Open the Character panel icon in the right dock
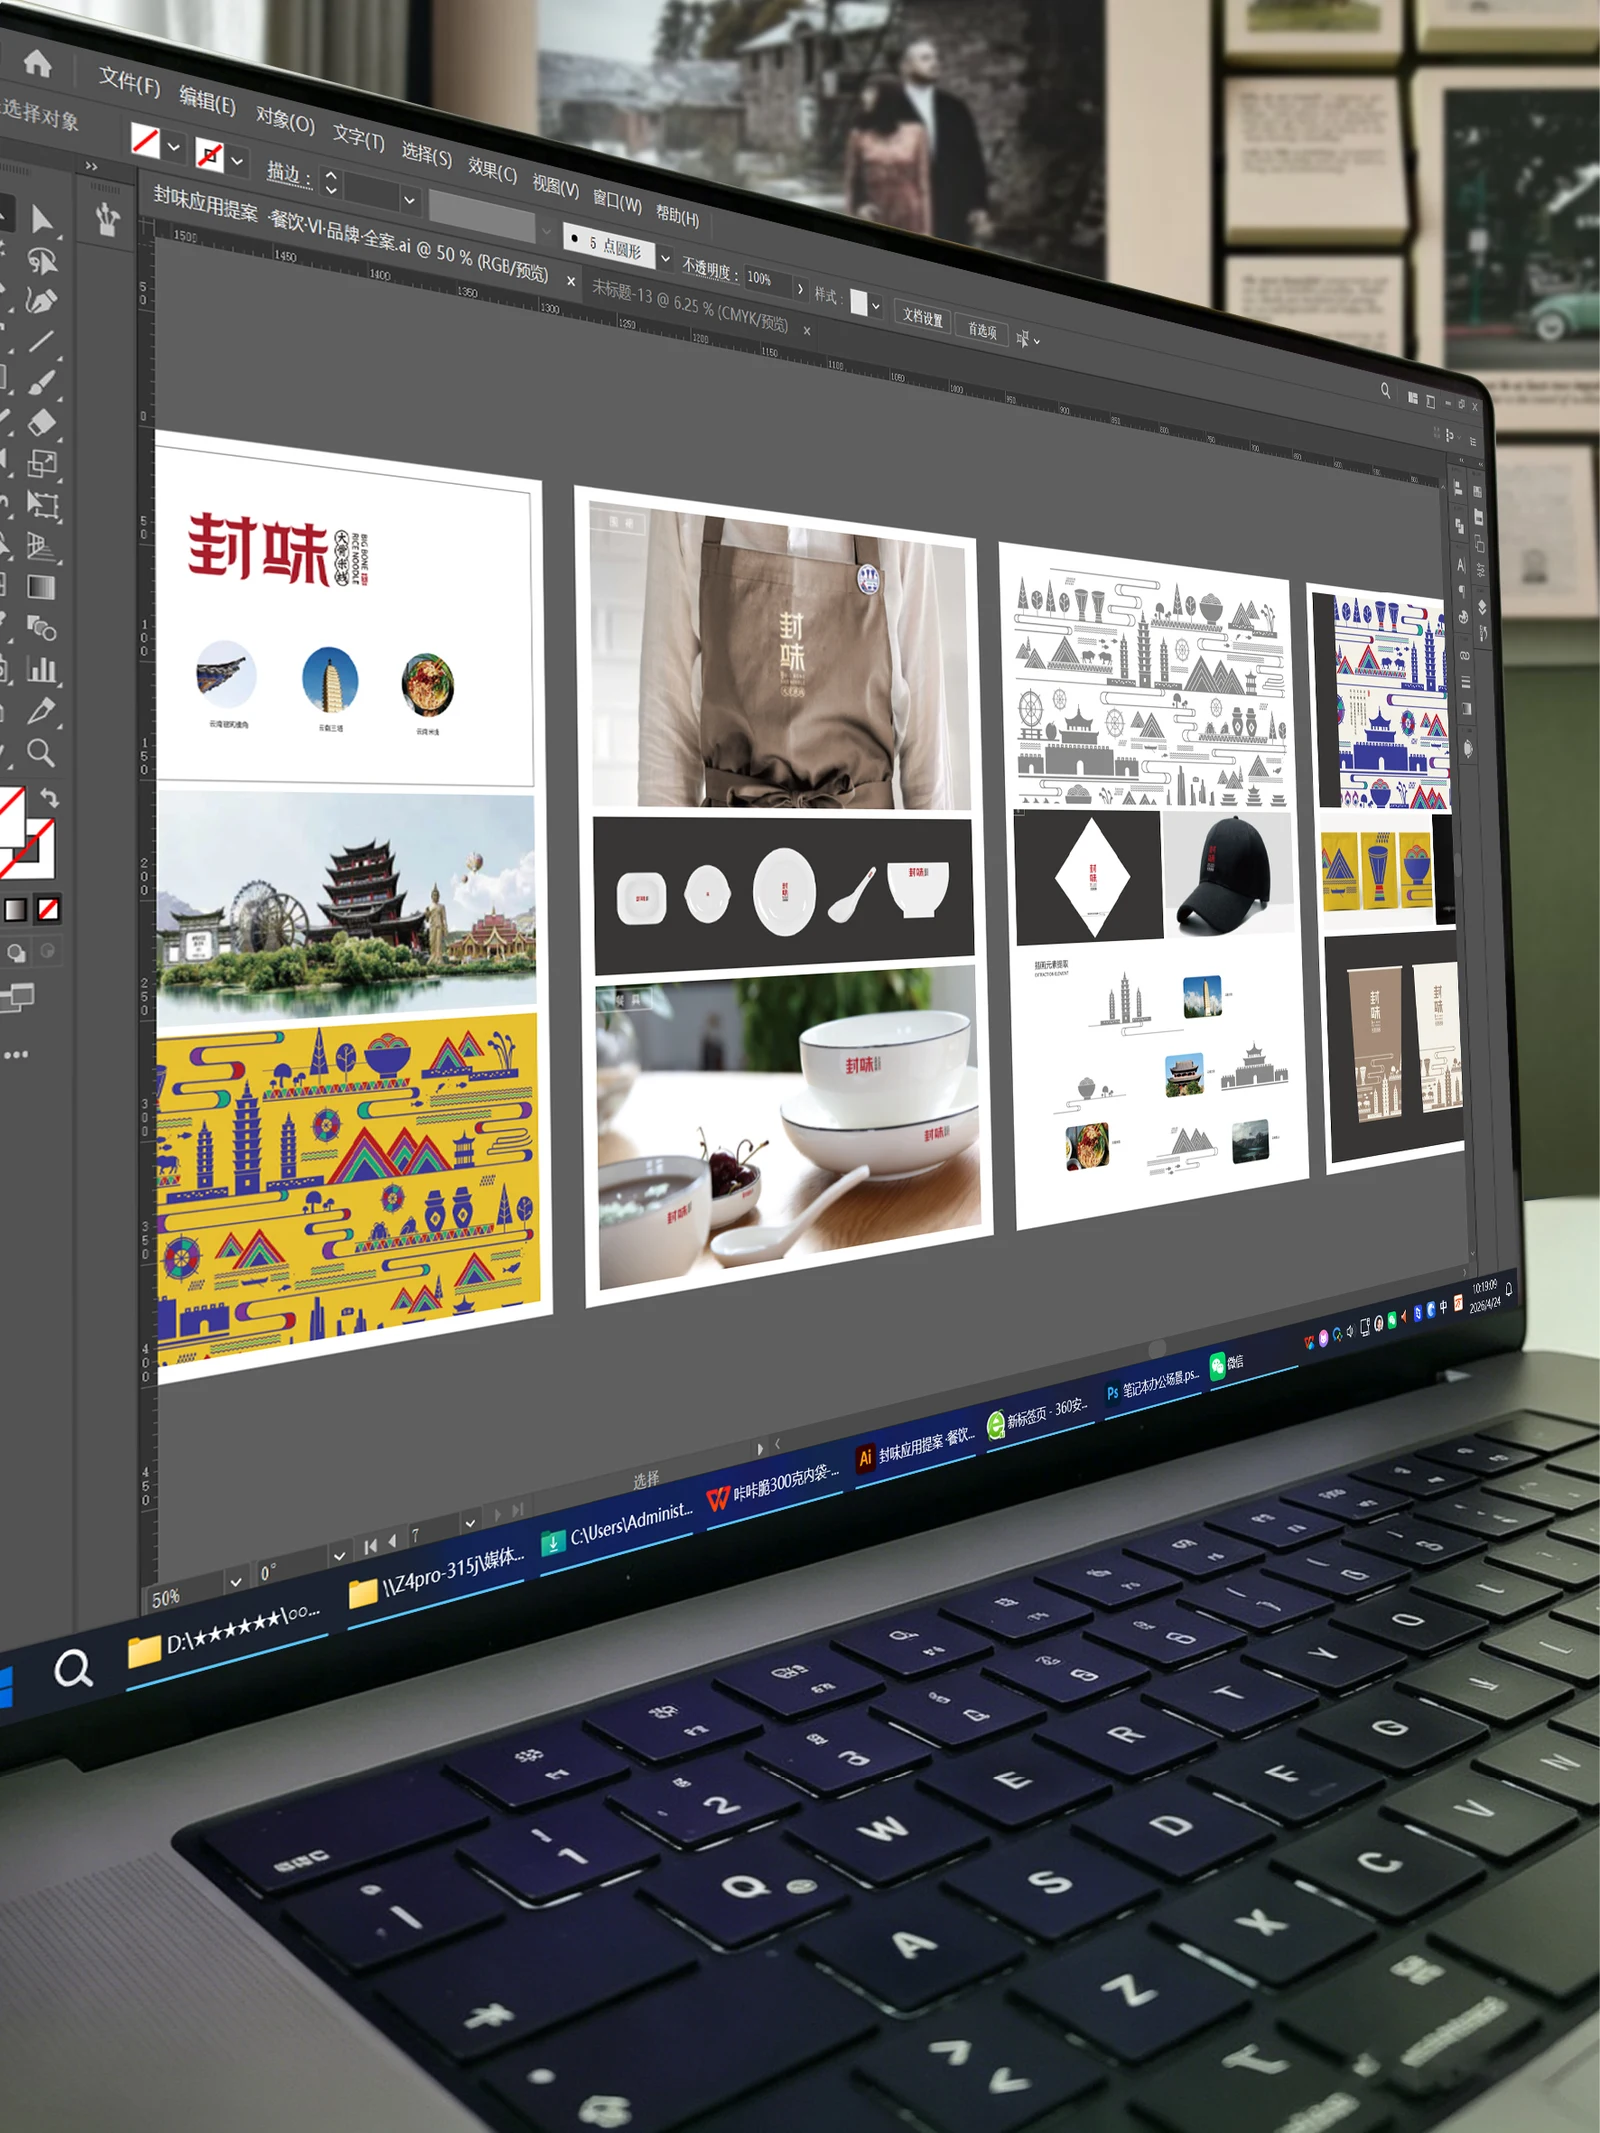This screenshot has width=1600, height=2133. click(x=1461, y=565)
